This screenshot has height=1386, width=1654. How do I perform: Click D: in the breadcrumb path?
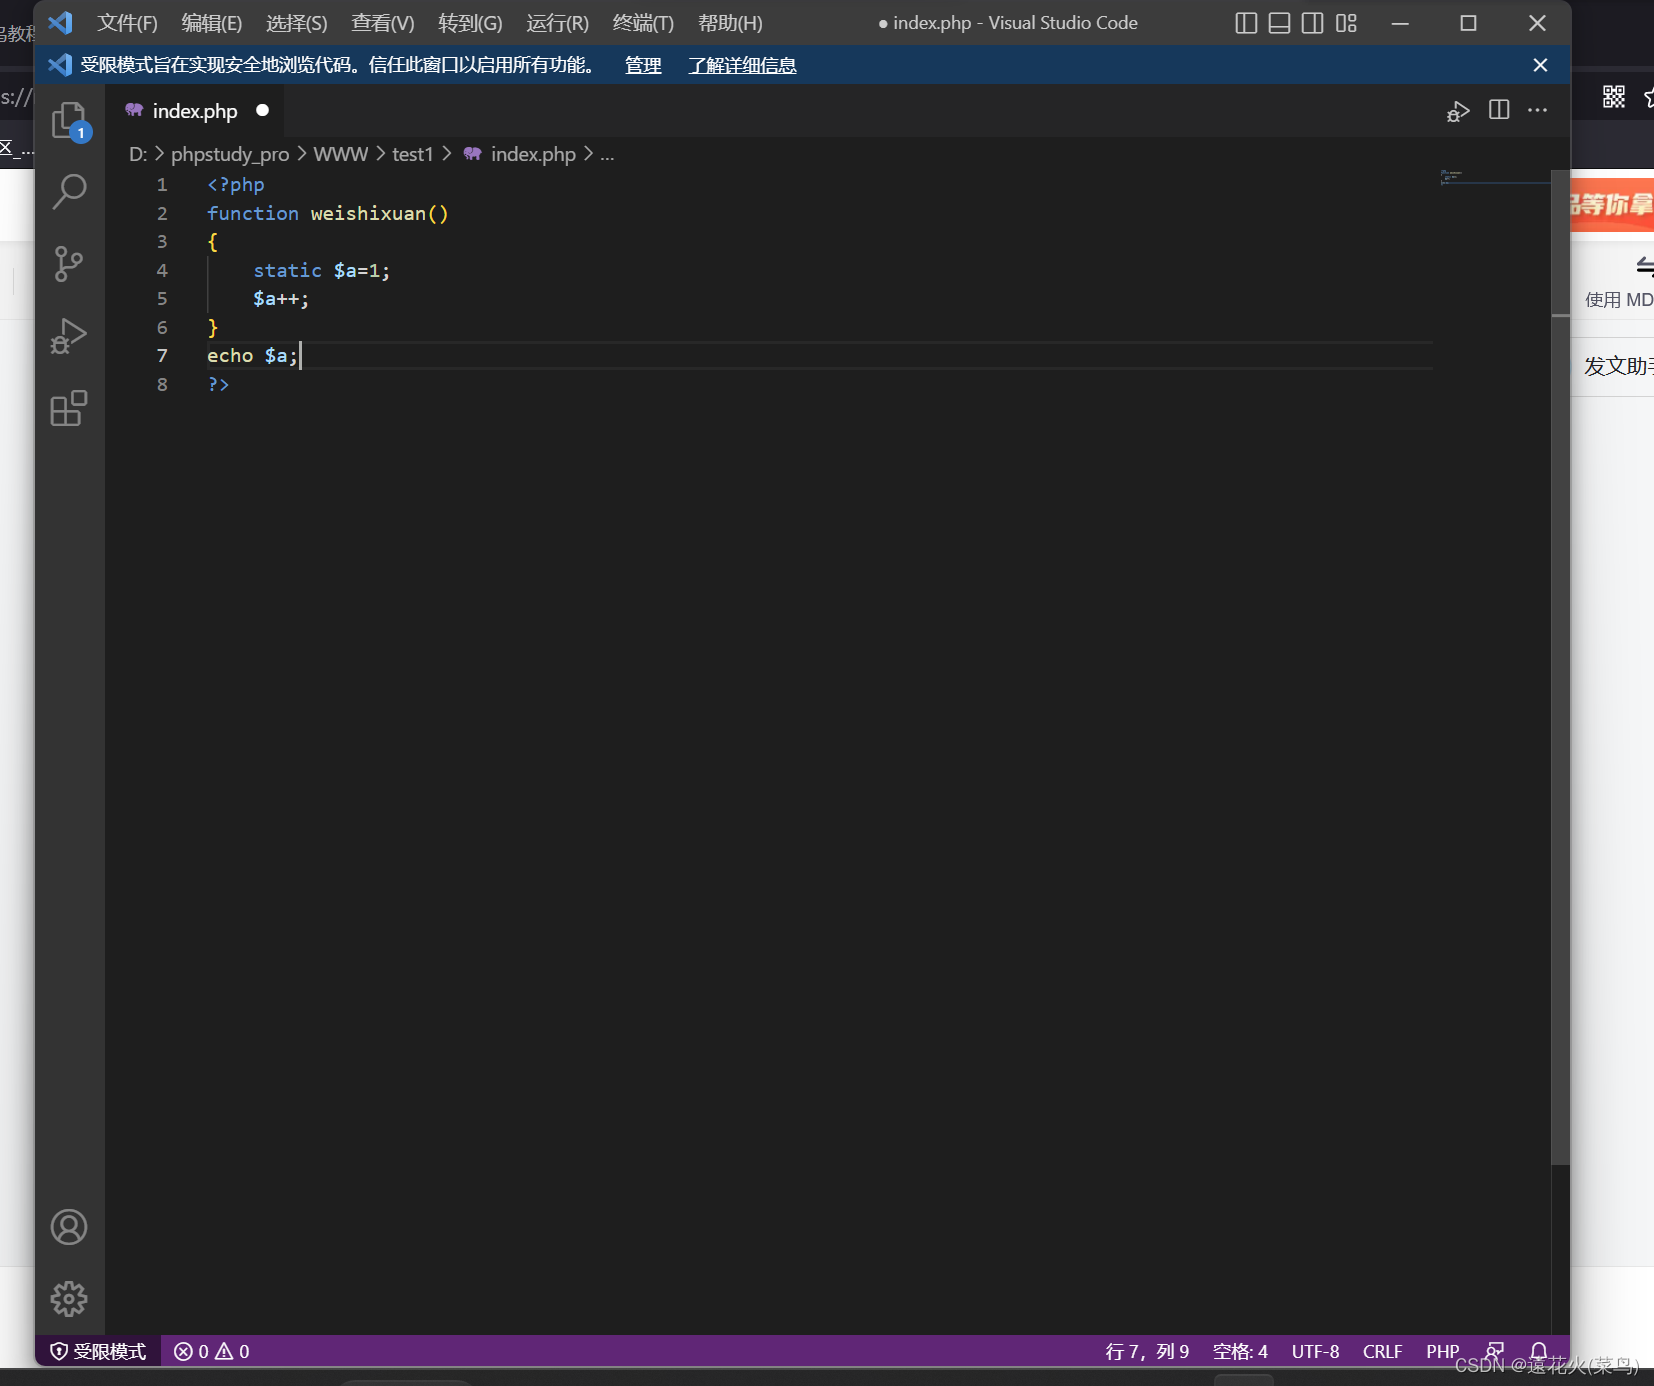pyautogui.click(x=138, y=154)
